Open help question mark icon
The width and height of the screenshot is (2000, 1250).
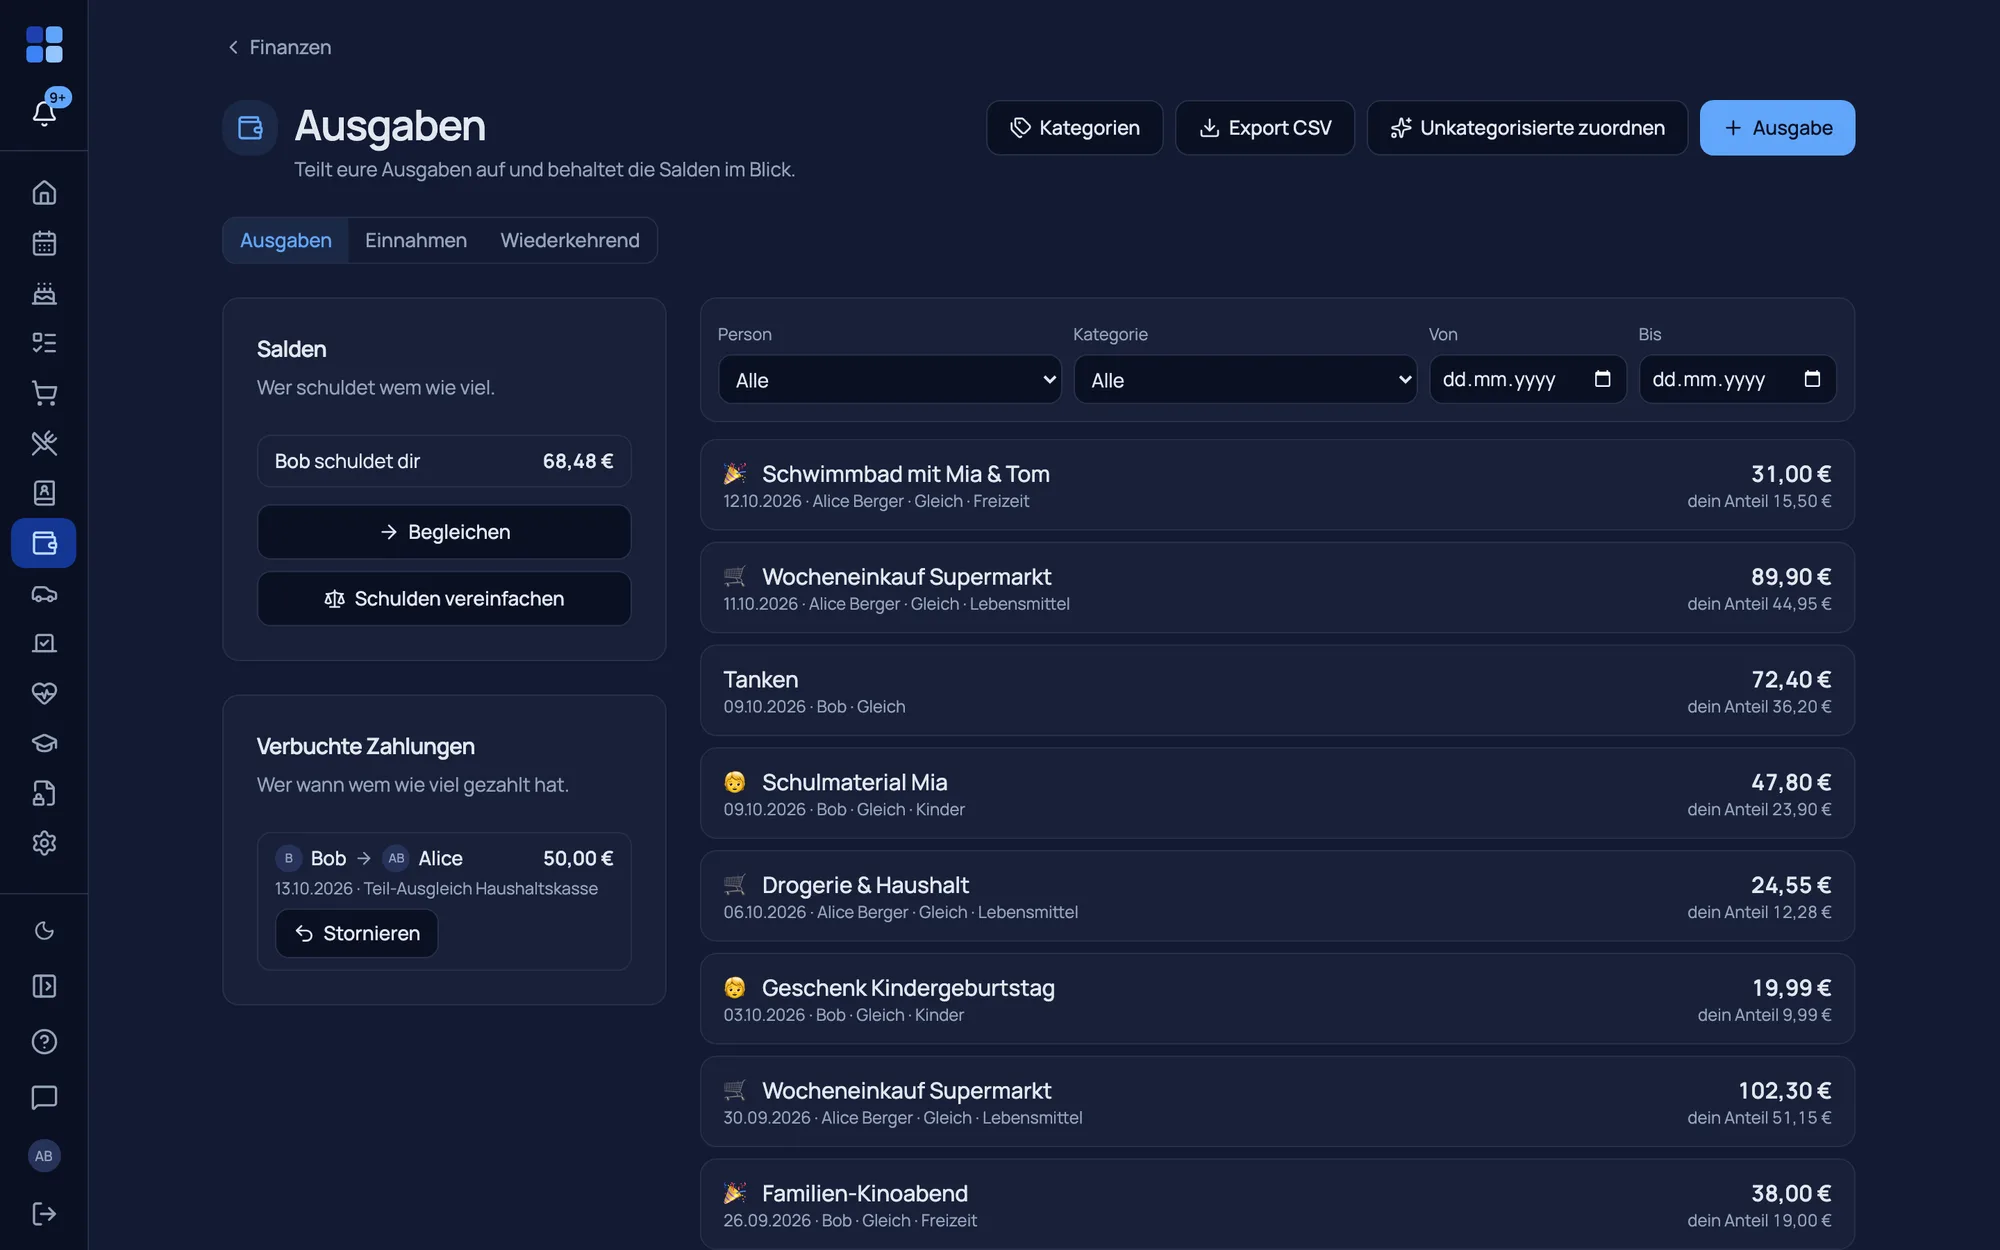point(44,1042)
